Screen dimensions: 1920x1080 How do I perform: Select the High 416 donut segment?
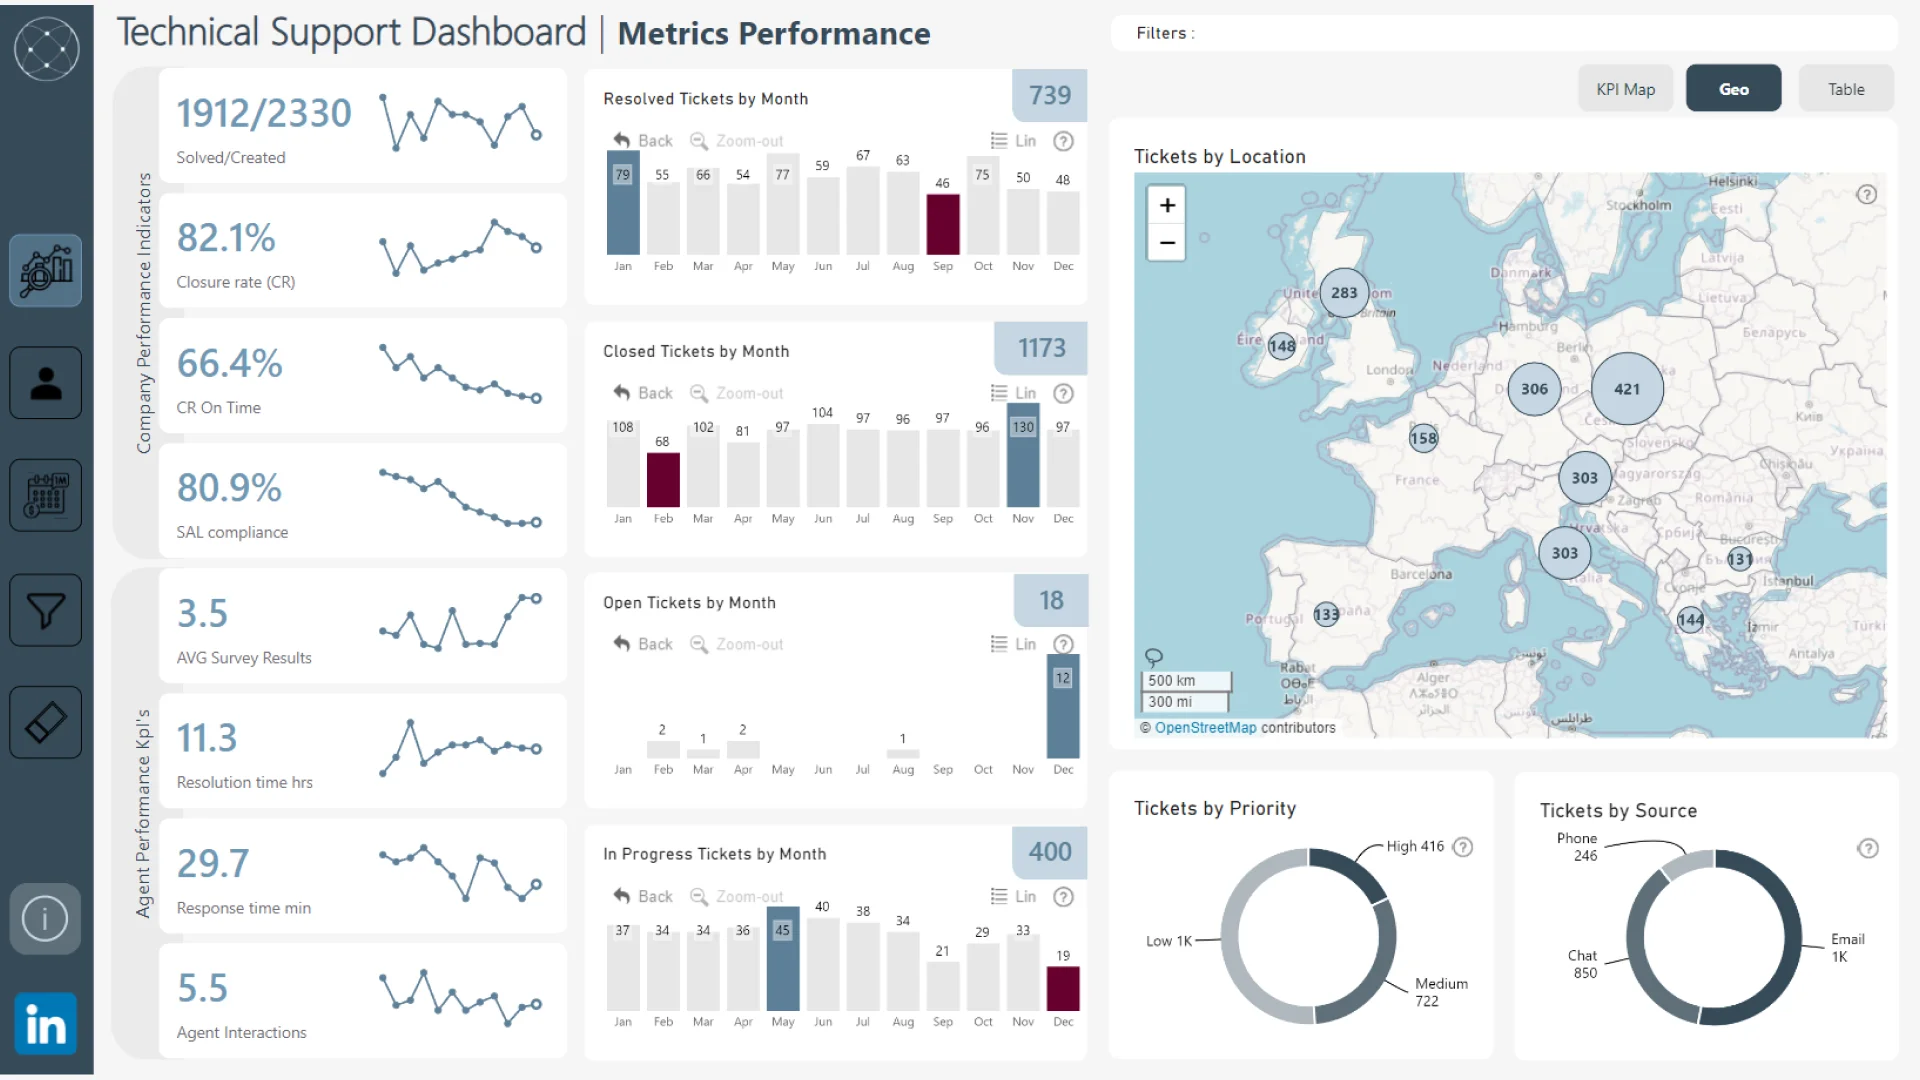[x=1353, y=872]
